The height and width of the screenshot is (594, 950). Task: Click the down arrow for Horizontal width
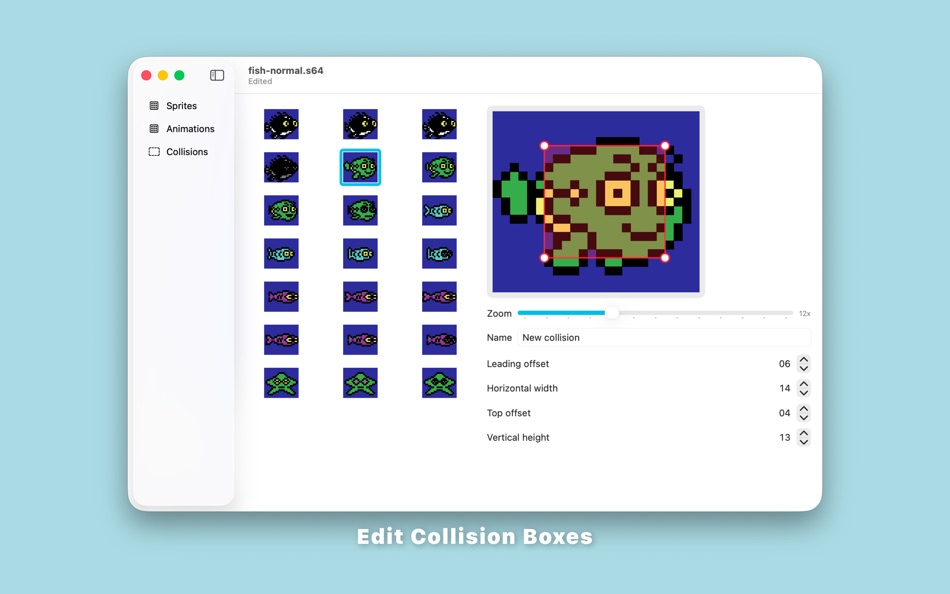tap(803, 392)
